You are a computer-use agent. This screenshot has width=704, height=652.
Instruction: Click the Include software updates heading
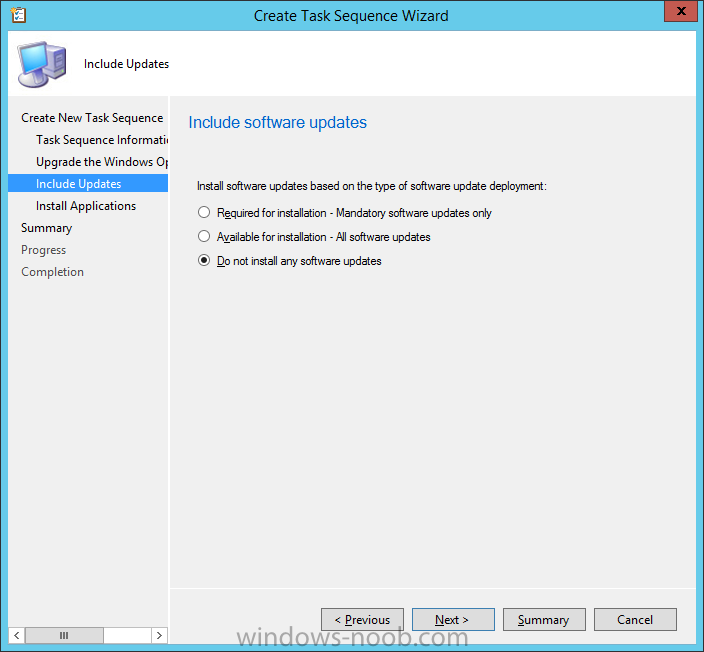[277, 122]
